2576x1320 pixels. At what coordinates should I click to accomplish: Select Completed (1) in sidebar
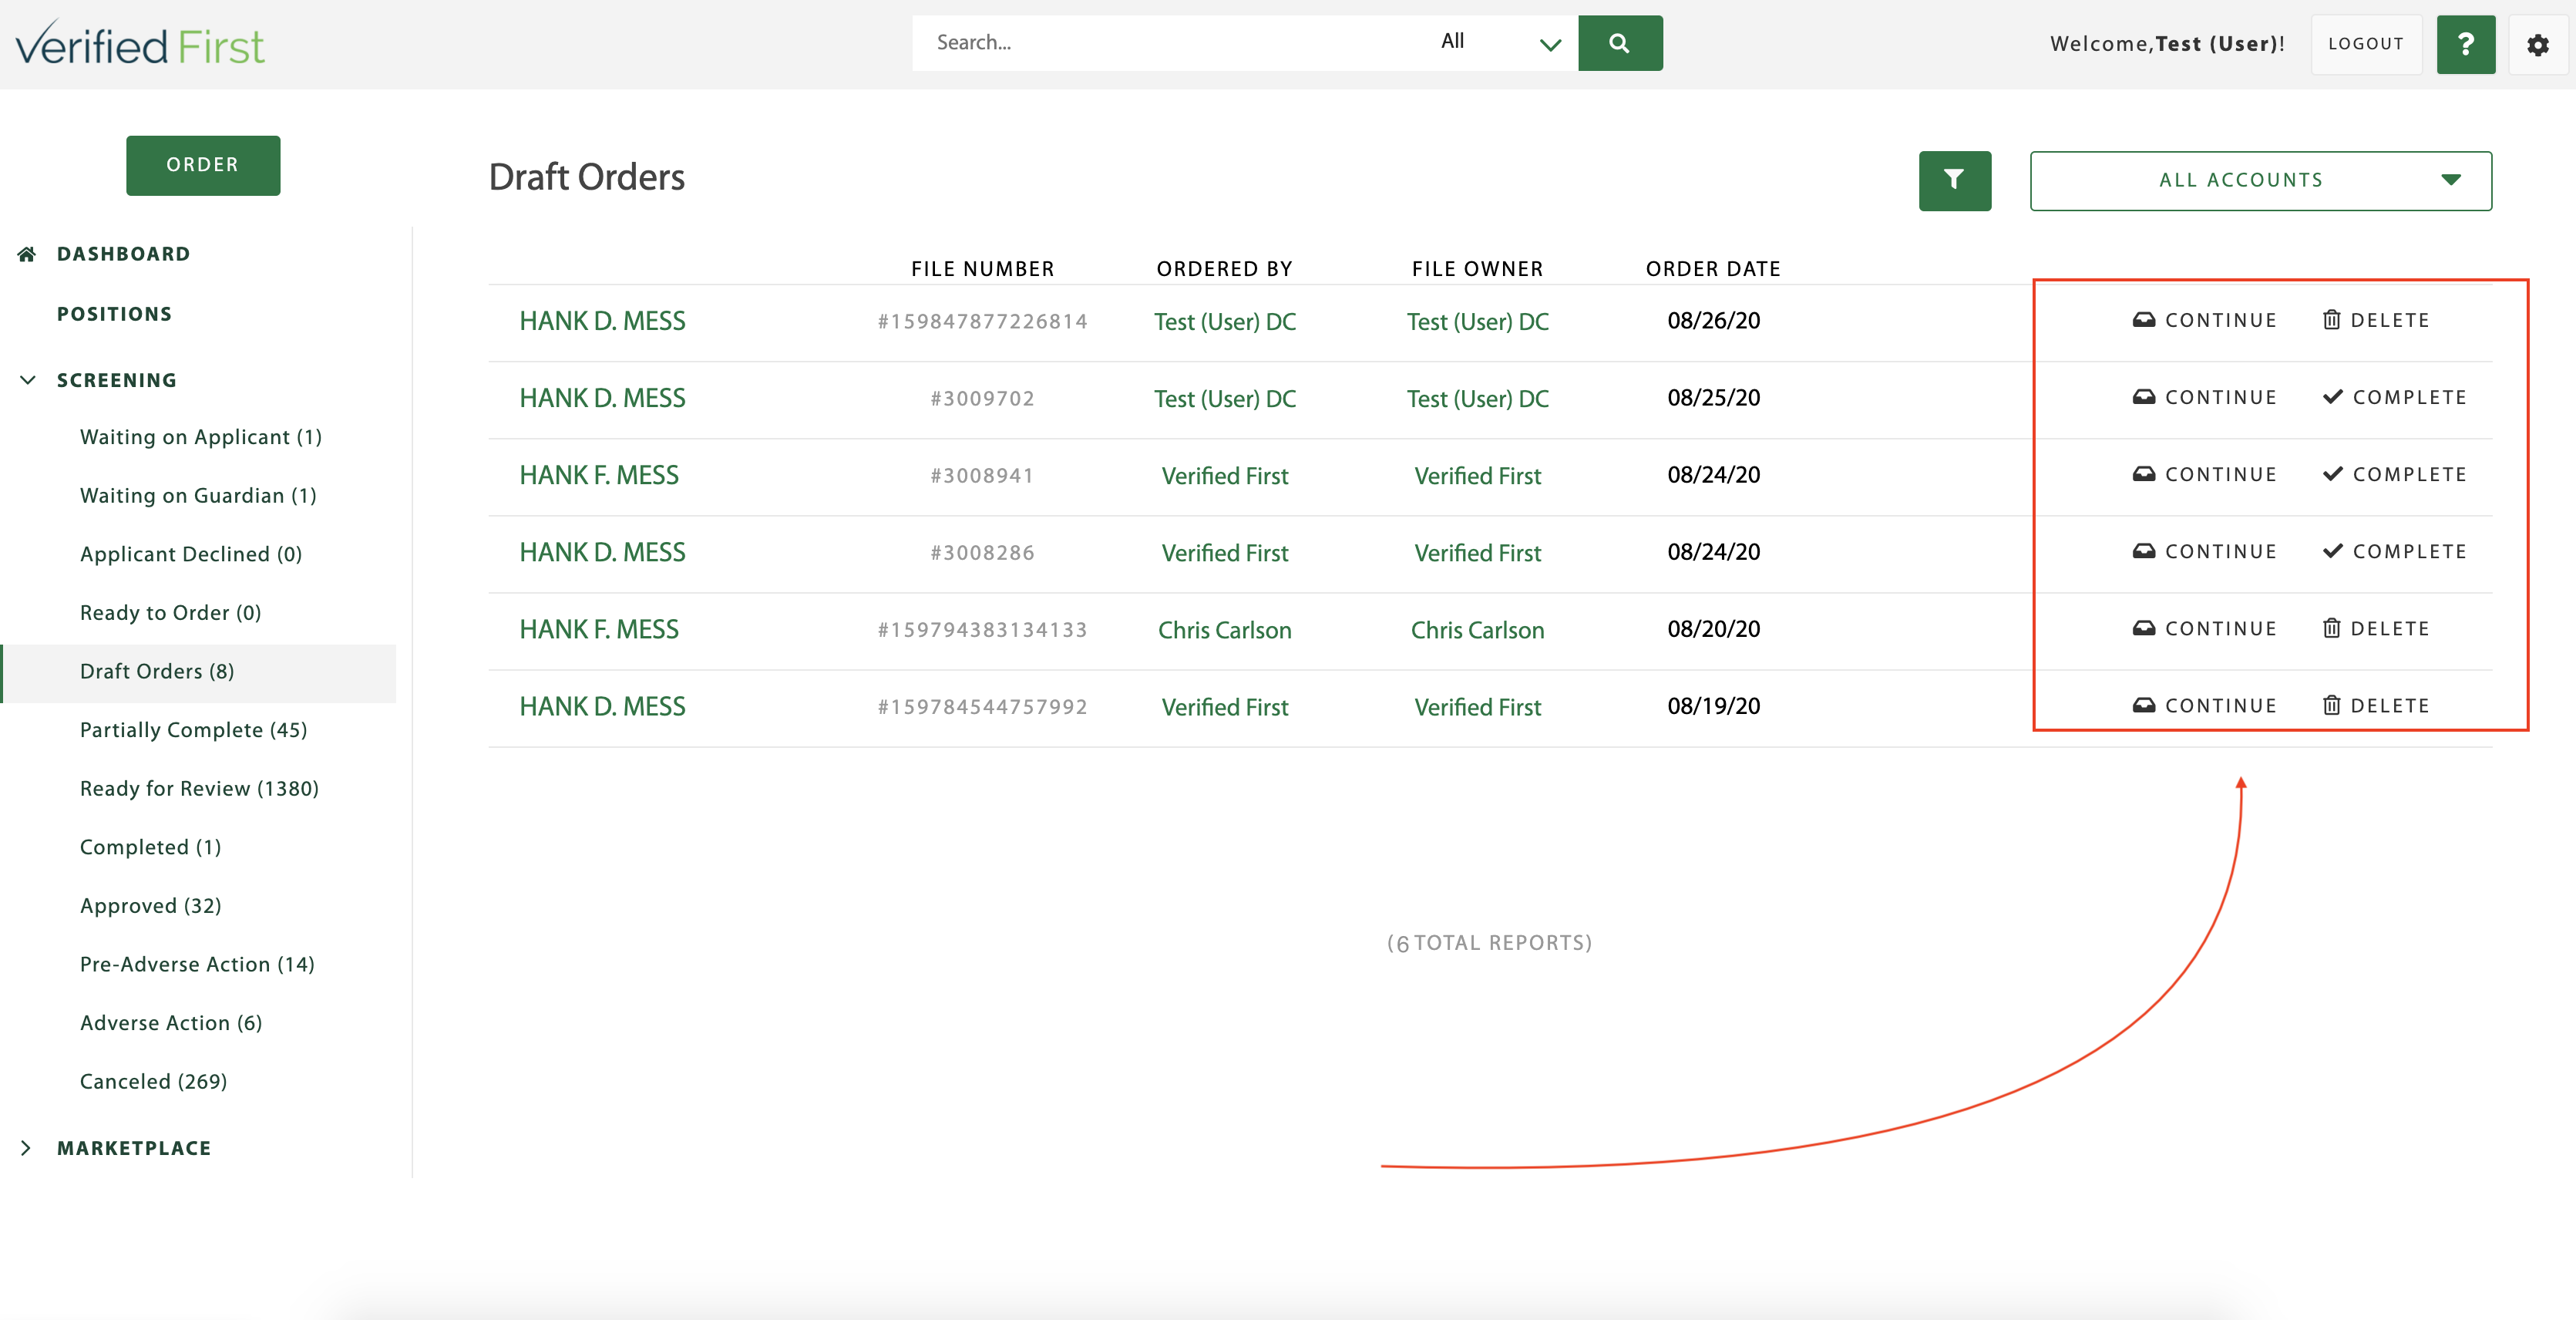coord(150,847)
